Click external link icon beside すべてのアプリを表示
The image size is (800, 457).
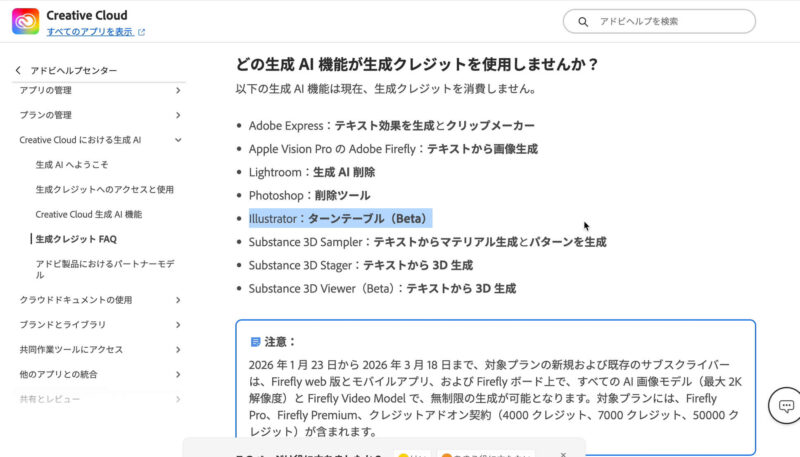[141, 32]
